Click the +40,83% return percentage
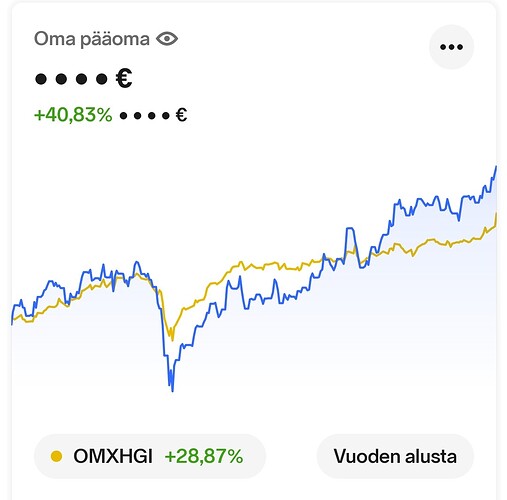Image resolution: width=507 pixels, height=500 pixels. click(x=73, y=115)
